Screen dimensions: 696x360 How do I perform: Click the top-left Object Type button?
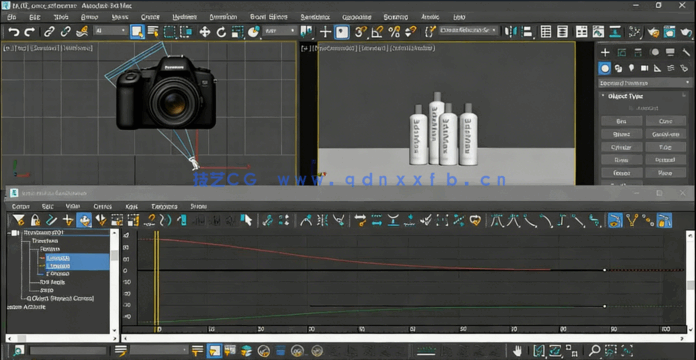(x=621, y=121)
